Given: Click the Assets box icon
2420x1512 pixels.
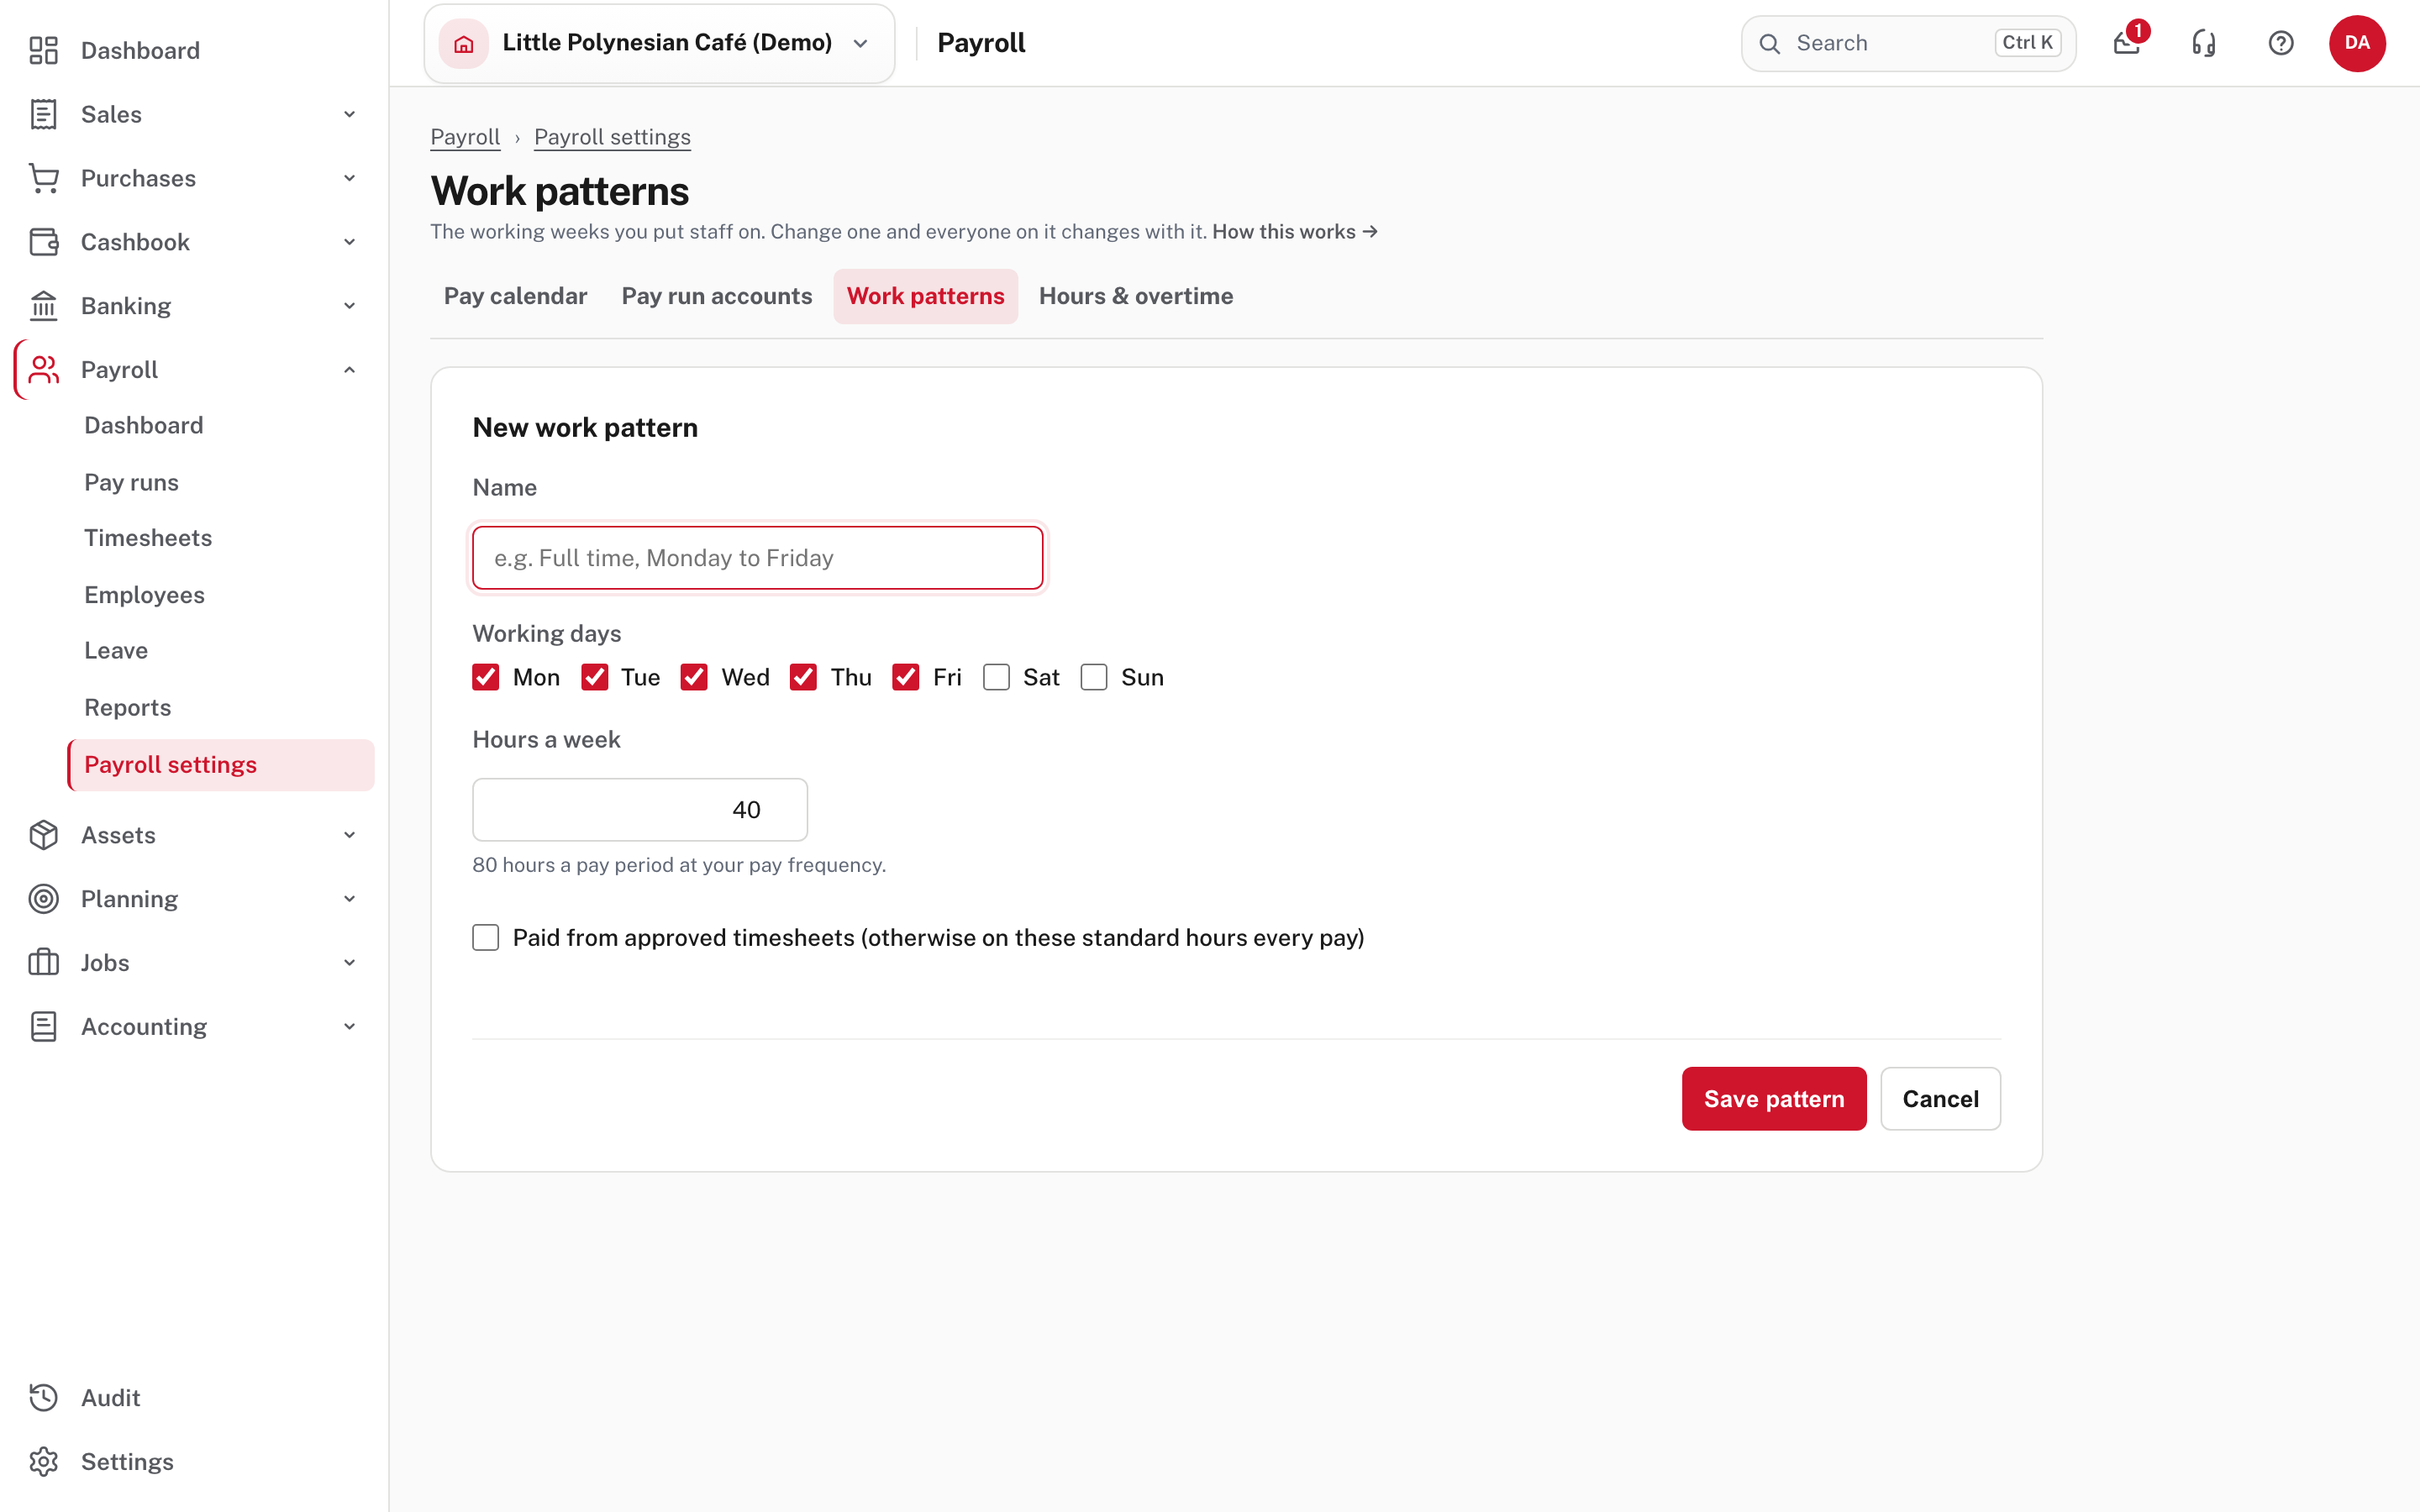Looking at the screenshot, I should (x=43, y=835).
